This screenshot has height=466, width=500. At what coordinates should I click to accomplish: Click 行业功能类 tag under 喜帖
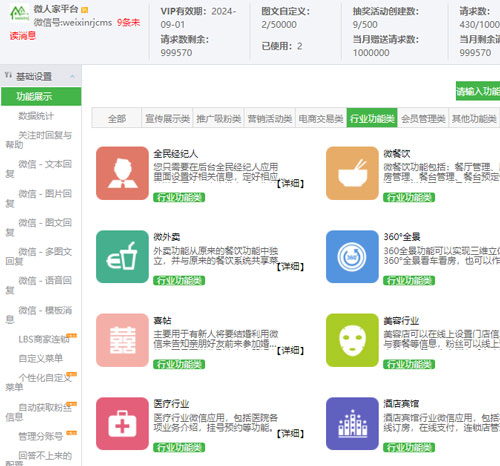(179, 364)
